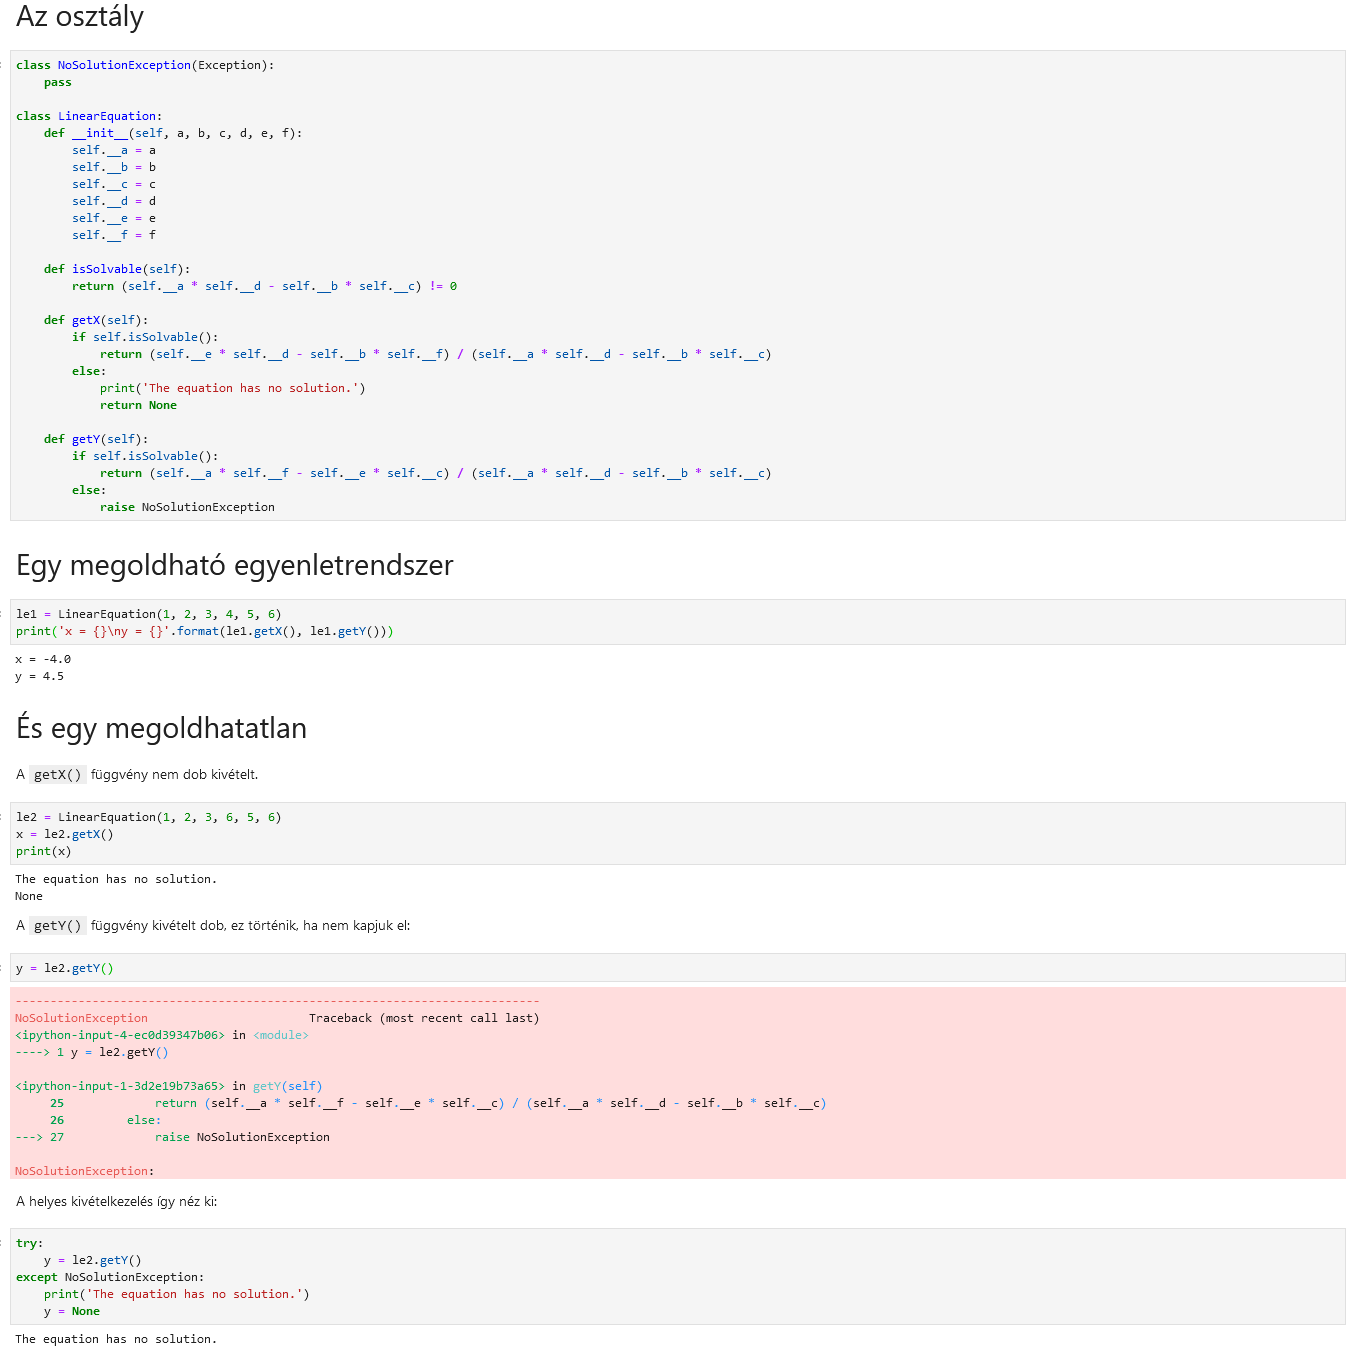
Task: Click the 'x = -4.0' output line
Action: tap(43, 659)
